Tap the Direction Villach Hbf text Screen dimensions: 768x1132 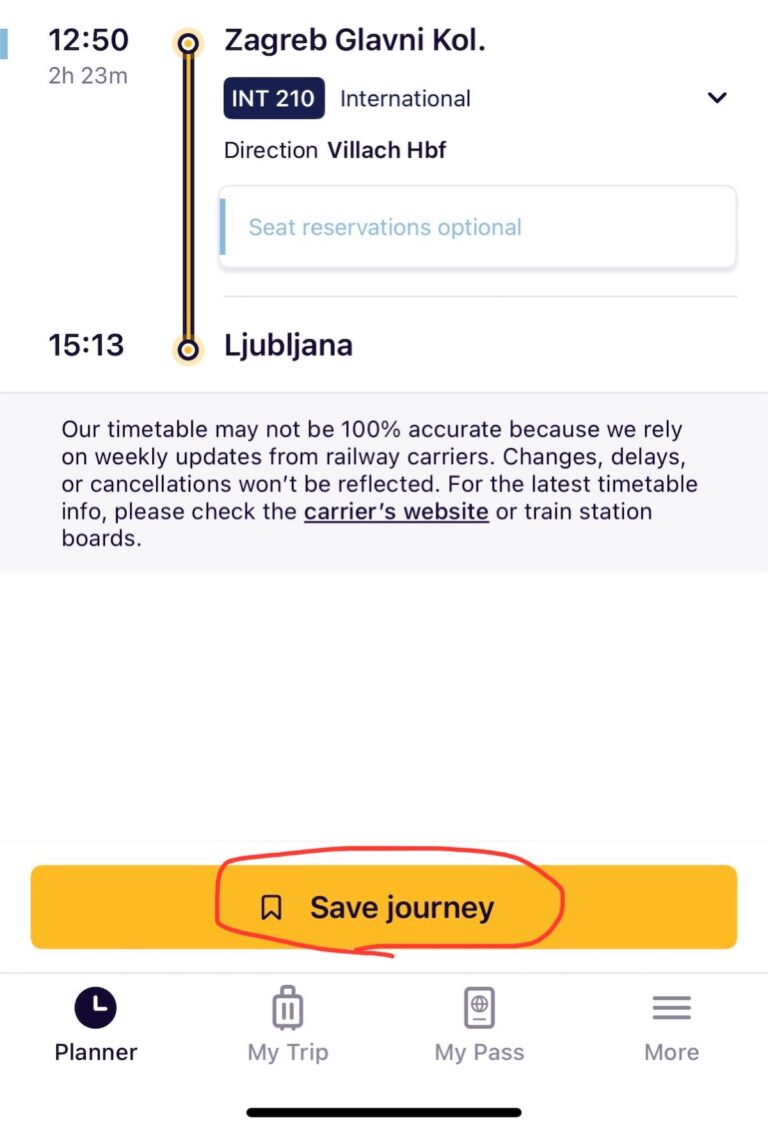click(335, 150)
